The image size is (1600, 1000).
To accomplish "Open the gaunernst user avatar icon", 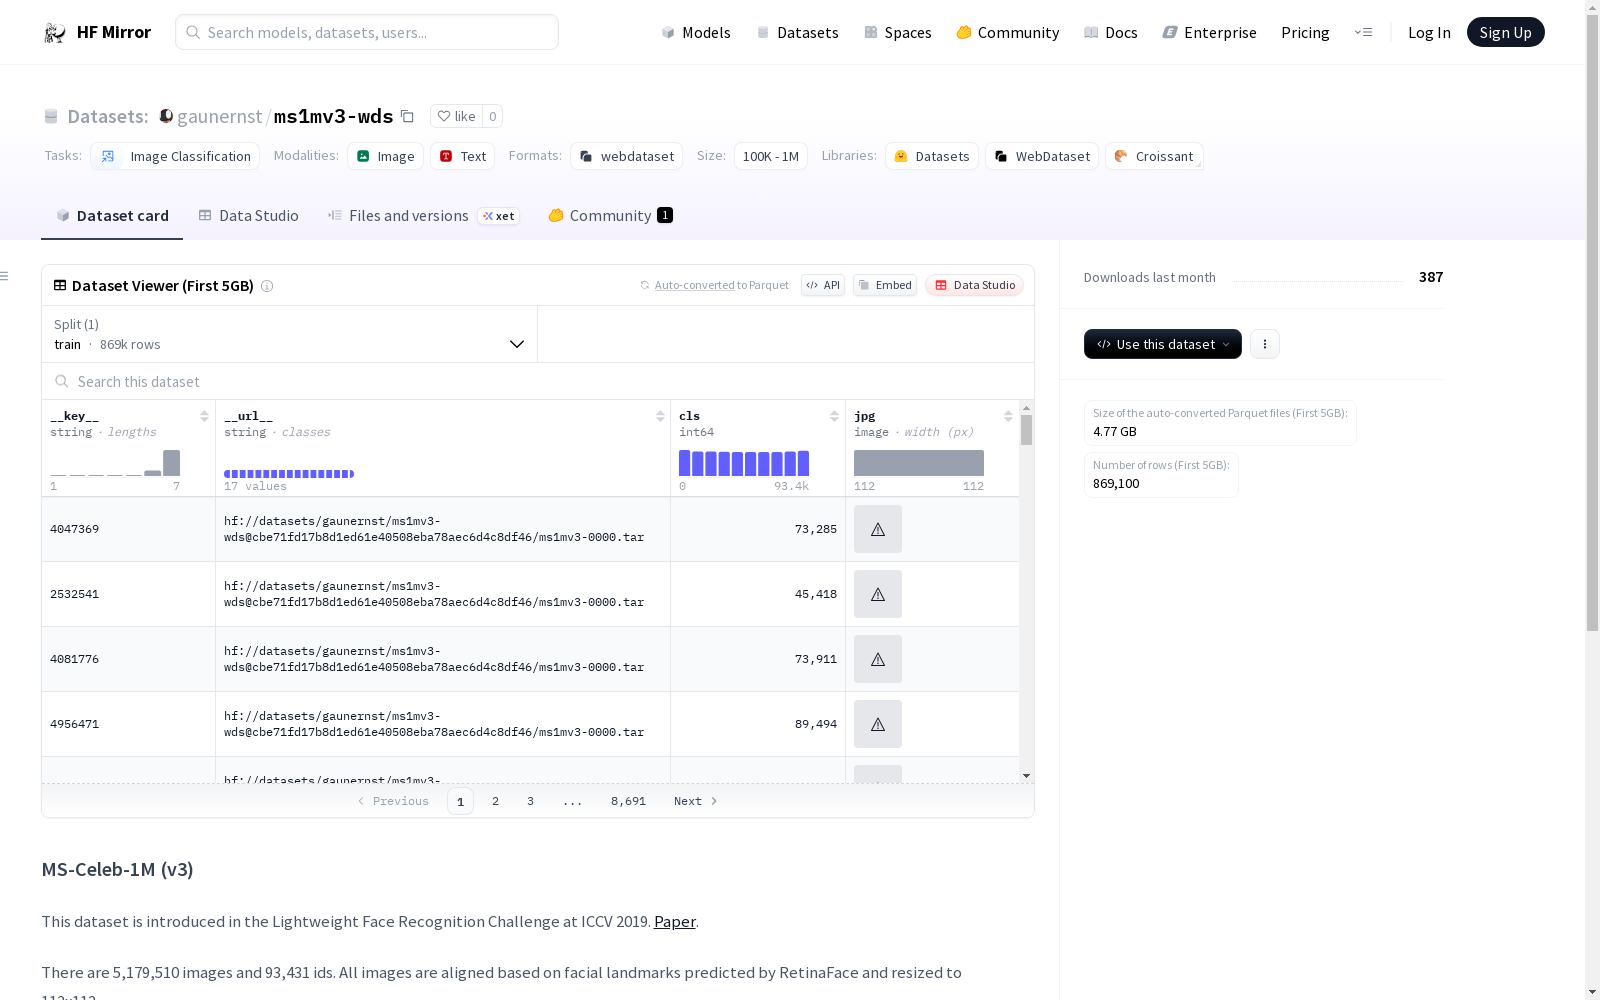I will point(166,116).
